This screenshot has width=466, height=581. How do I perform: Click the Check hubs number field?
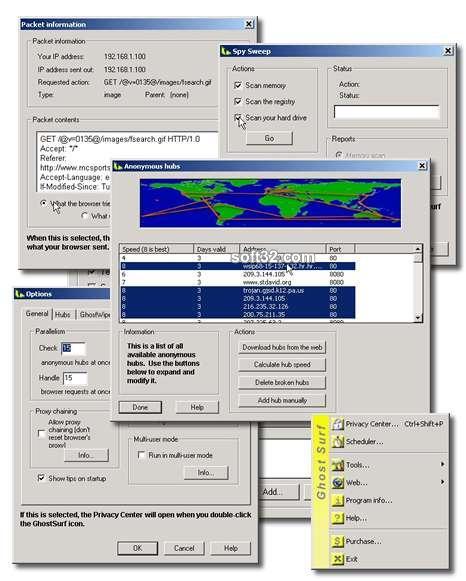(73, 348)
